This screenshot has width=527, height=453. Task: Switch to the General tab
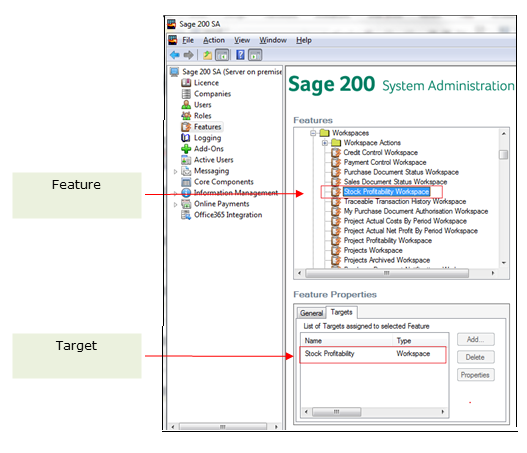pos(312,313)
